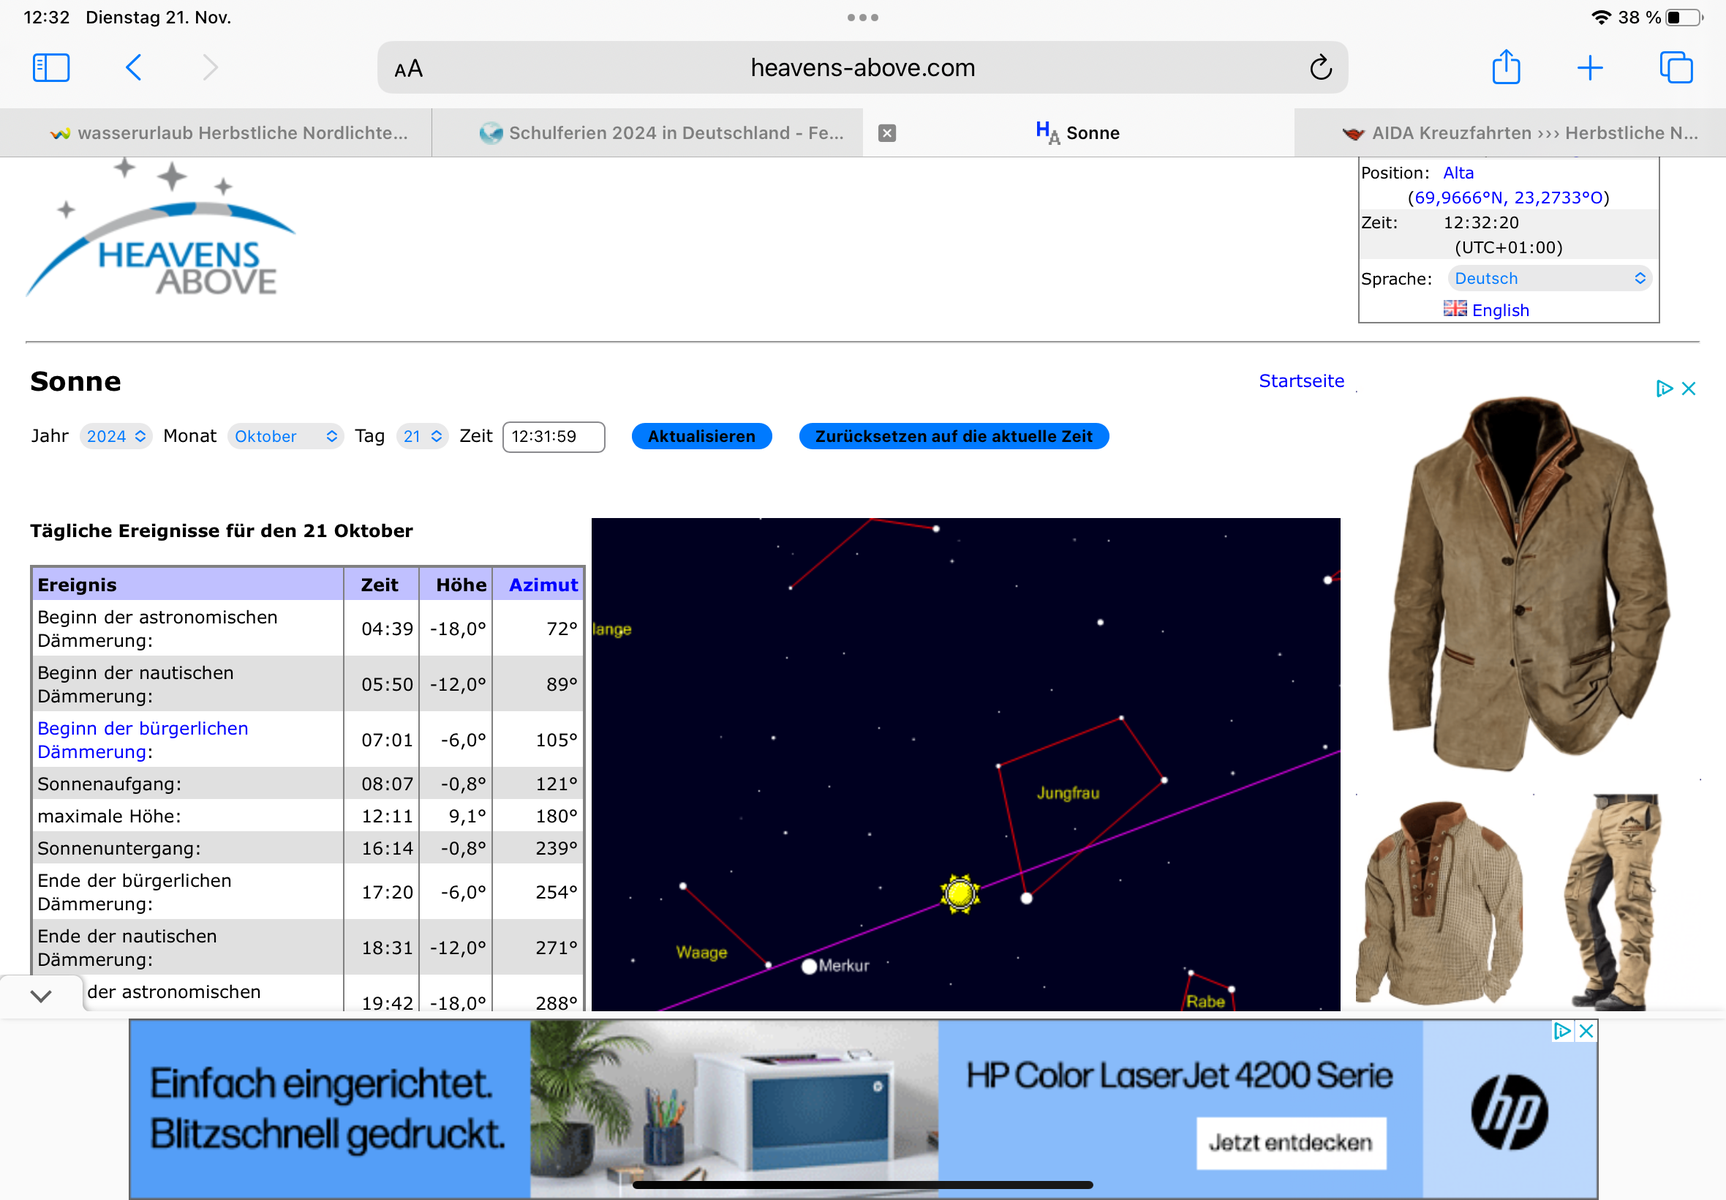Click the Heavens Above logo
The height and width of the screenshot is (1200, 1726).
(162, 232)
